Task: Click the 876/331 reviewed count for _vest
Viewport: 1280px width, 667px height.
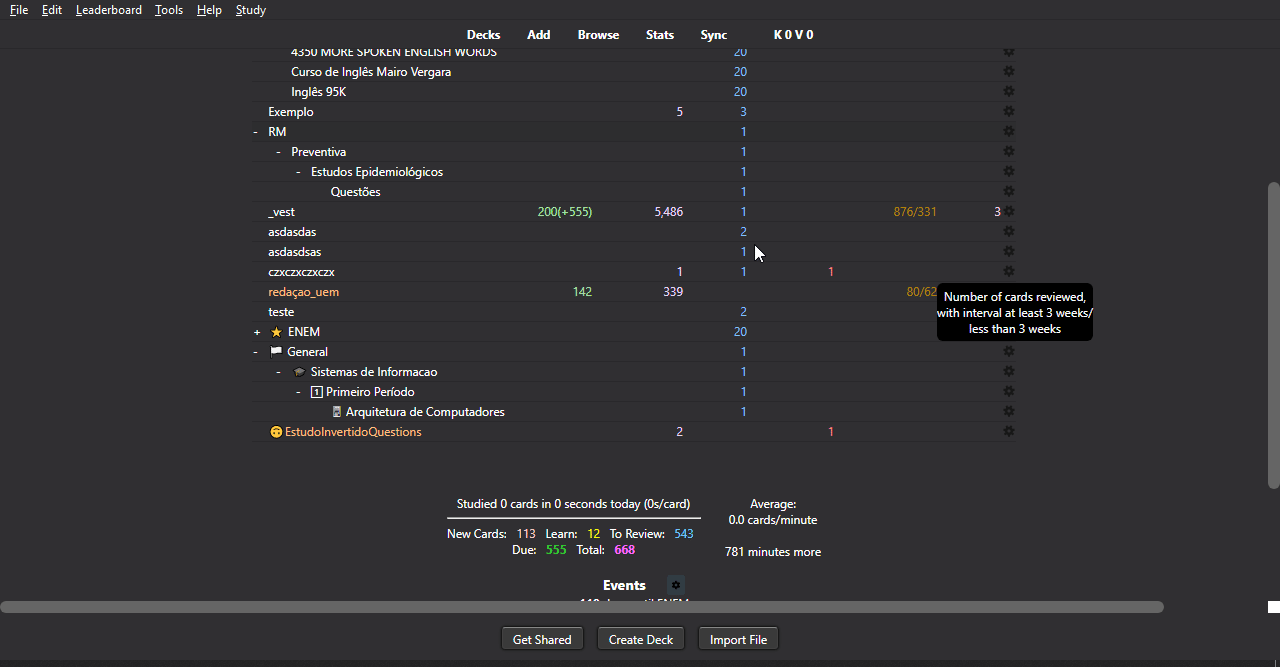Action: pyautogui.click(x=915, y=212)
